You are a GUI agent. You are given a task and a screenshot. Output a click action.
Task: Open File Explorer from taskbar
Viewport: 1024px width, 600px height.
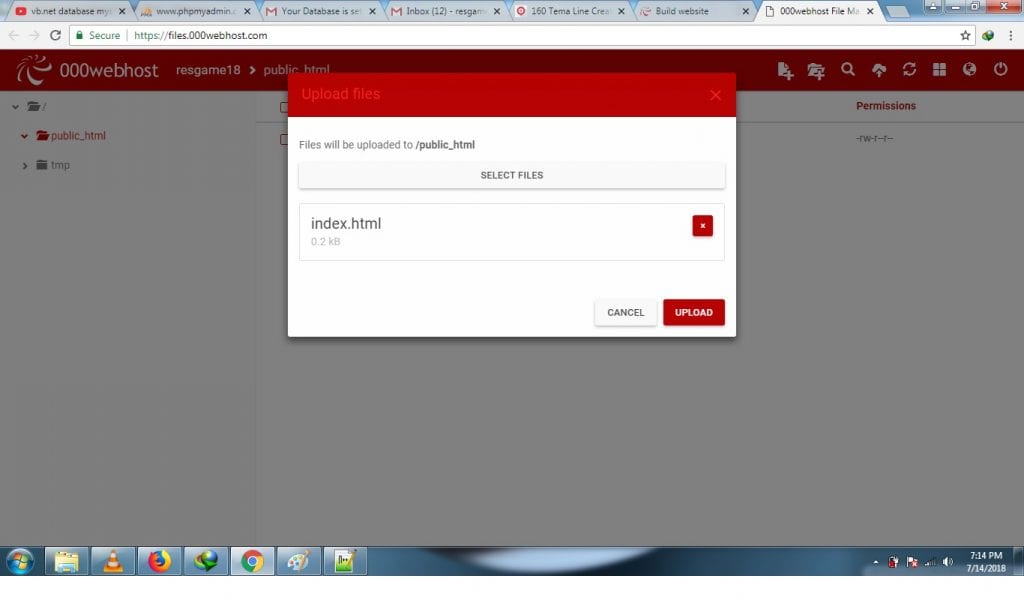67,561
